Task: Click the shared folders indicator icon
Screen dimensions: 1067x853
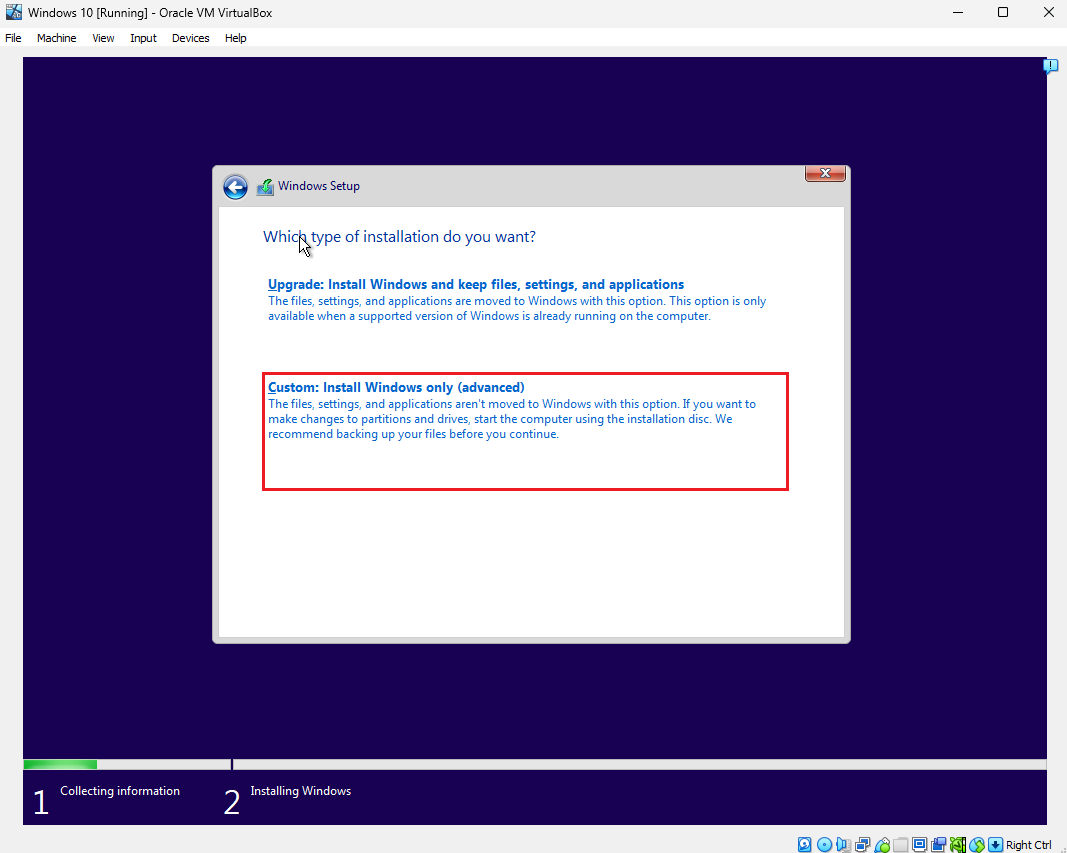Action: click(x=901, y=845)
